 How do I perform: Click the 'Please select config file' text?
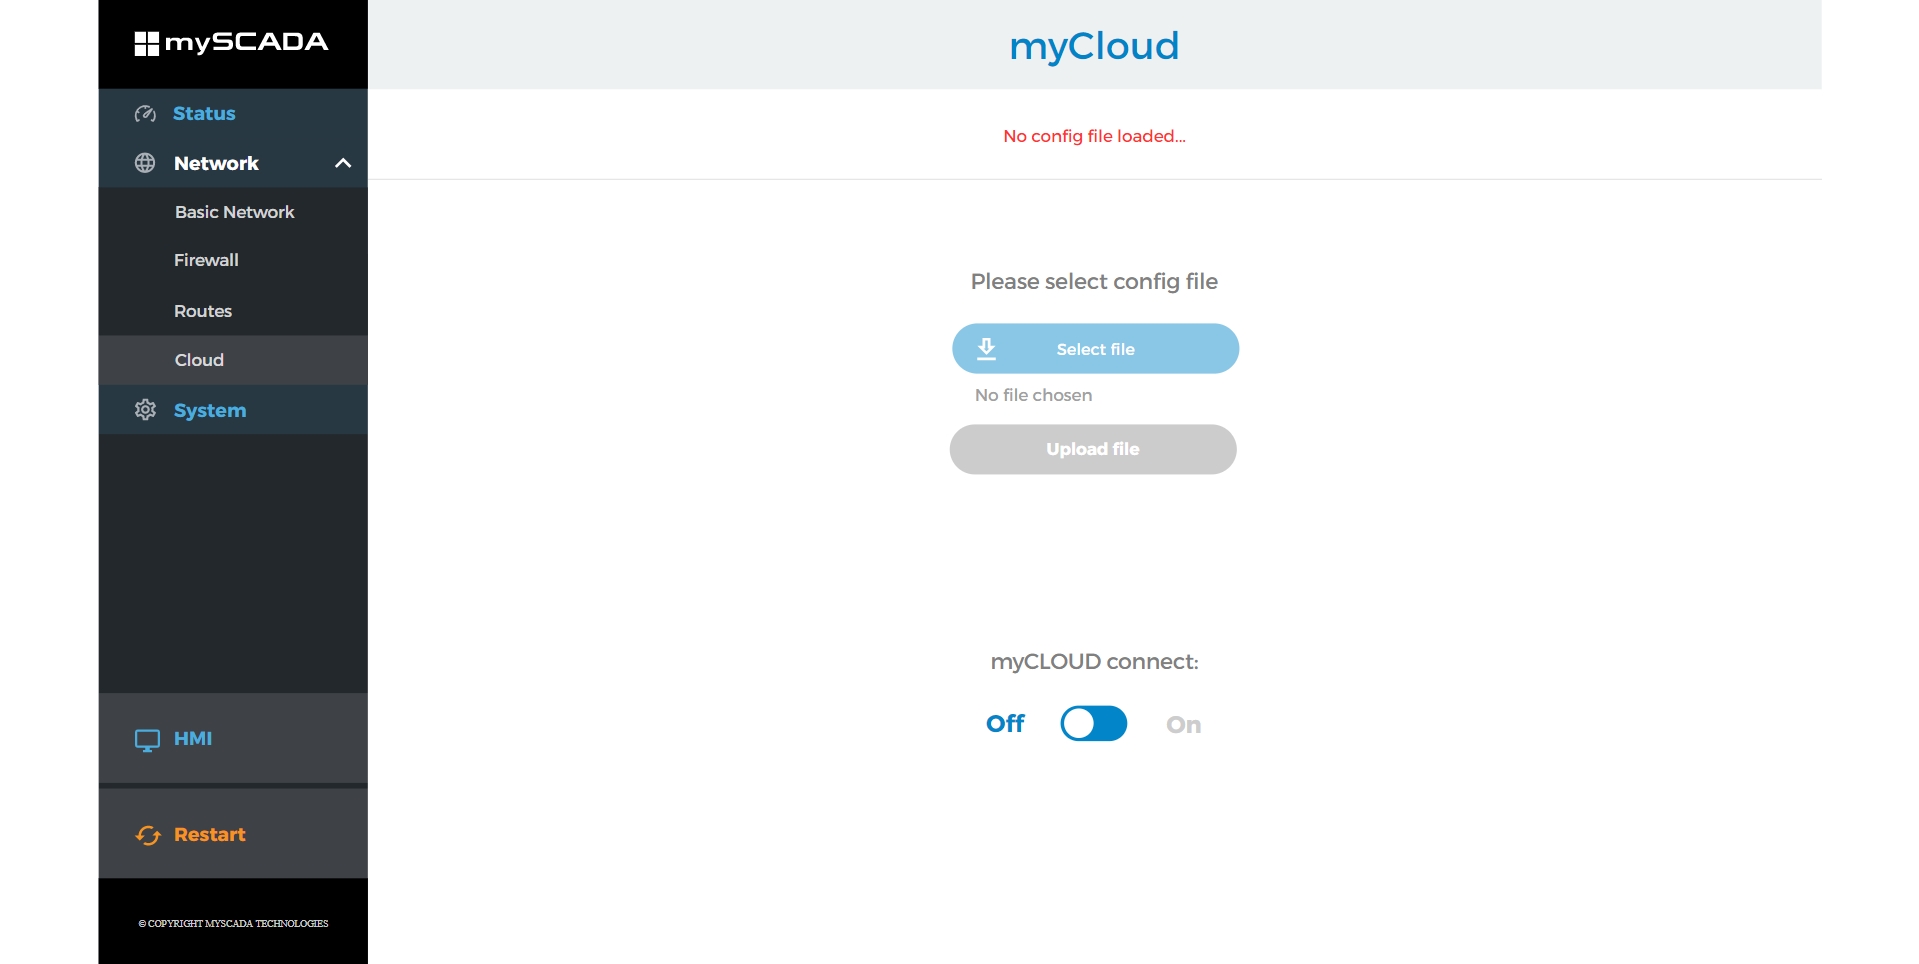click(x=1094, y=282)
